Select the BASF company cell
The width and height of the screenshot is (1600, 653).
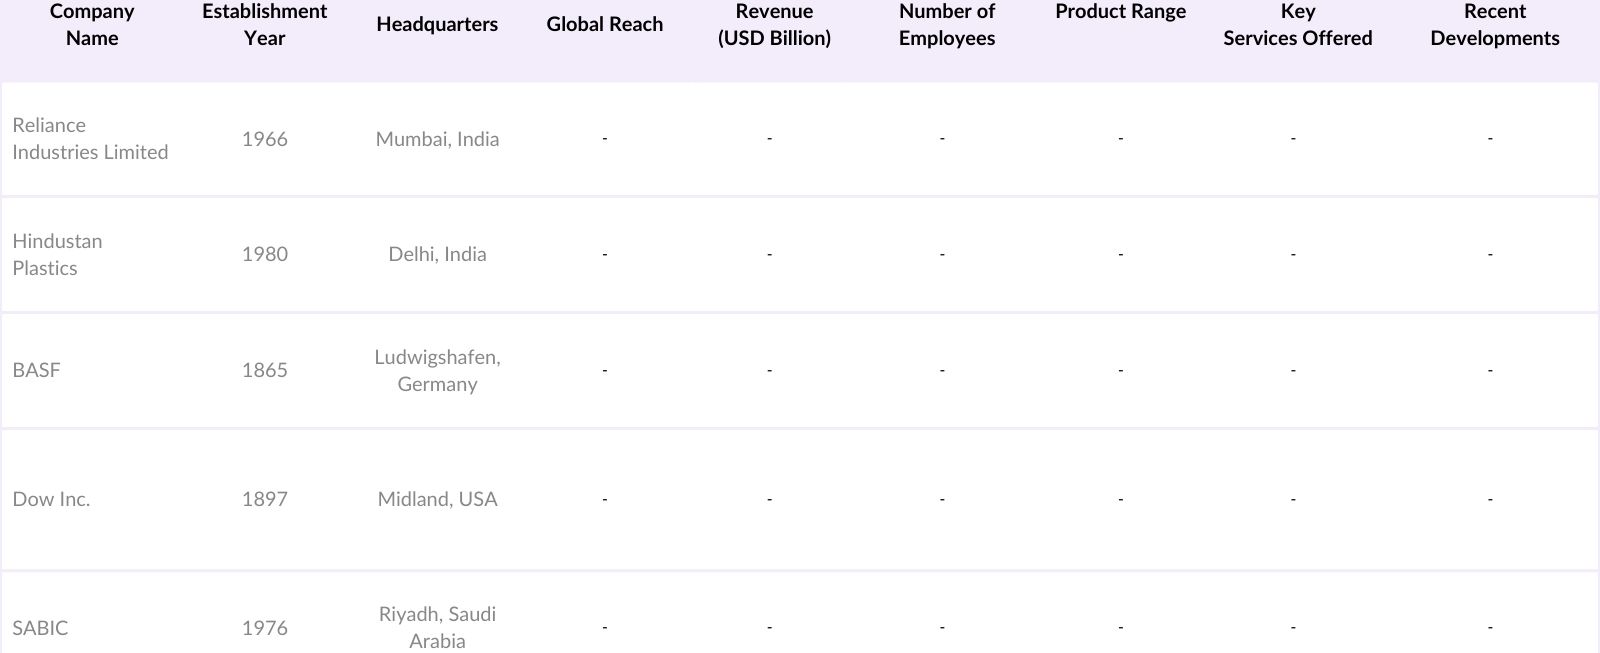pos(37,370)
